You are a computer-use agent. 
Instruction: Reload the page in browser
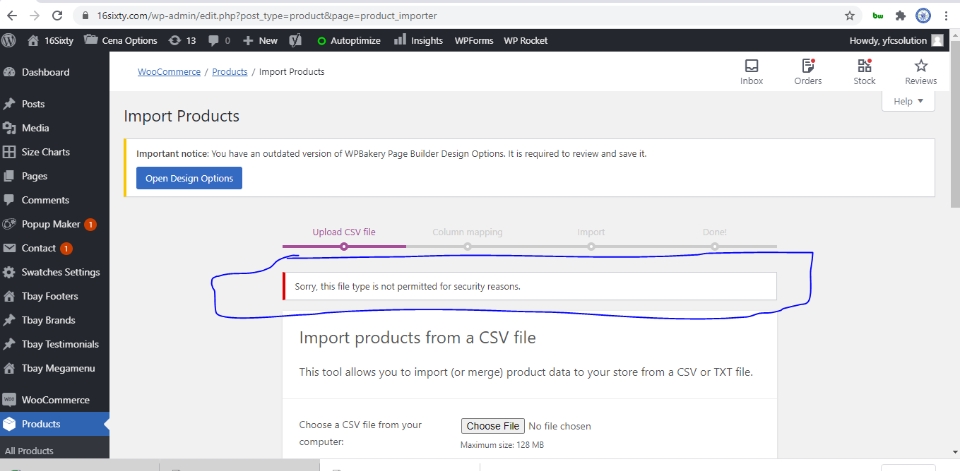pyautogui.click(x=57, y=16)
